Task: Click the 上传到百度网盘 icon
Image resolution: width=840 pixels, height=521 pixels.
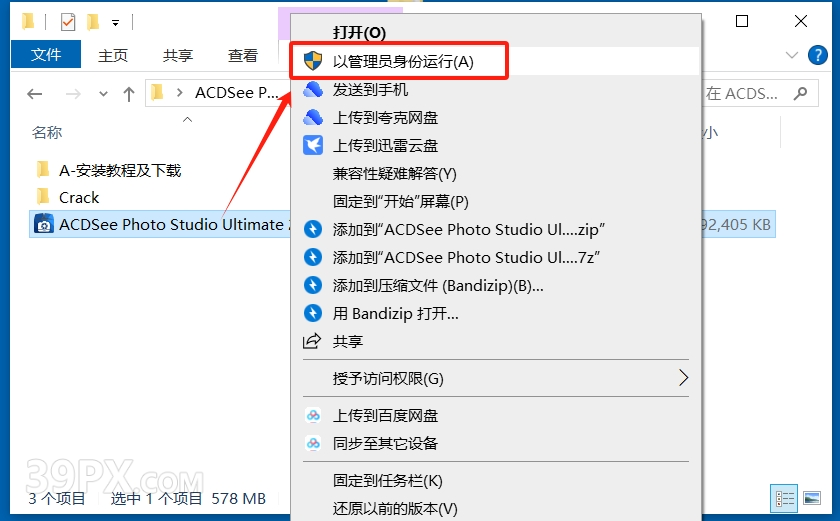Action: tap(313, 416)
